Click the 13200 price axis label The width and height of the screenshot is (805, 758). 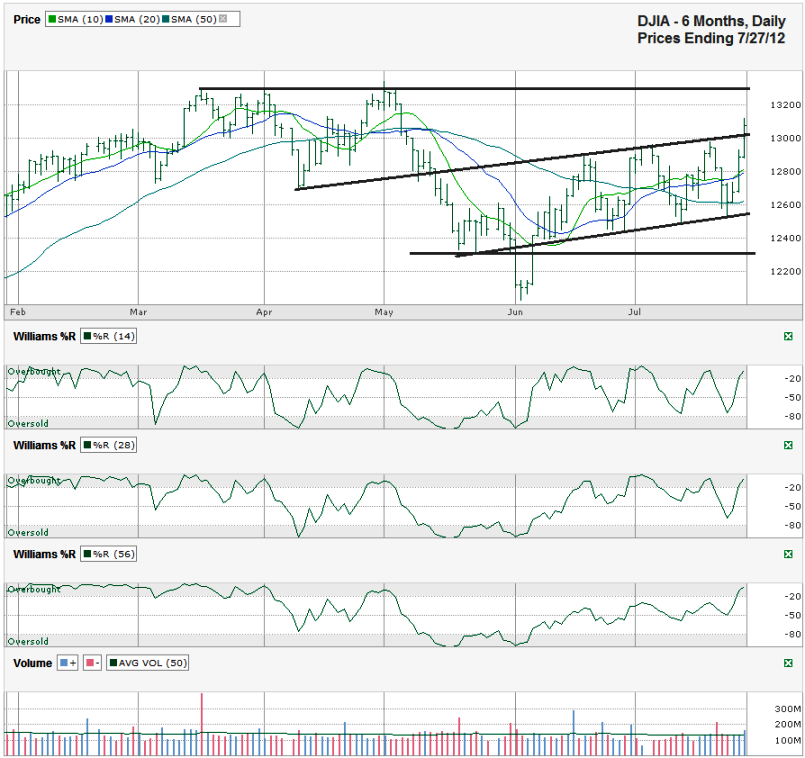(785, 105)
